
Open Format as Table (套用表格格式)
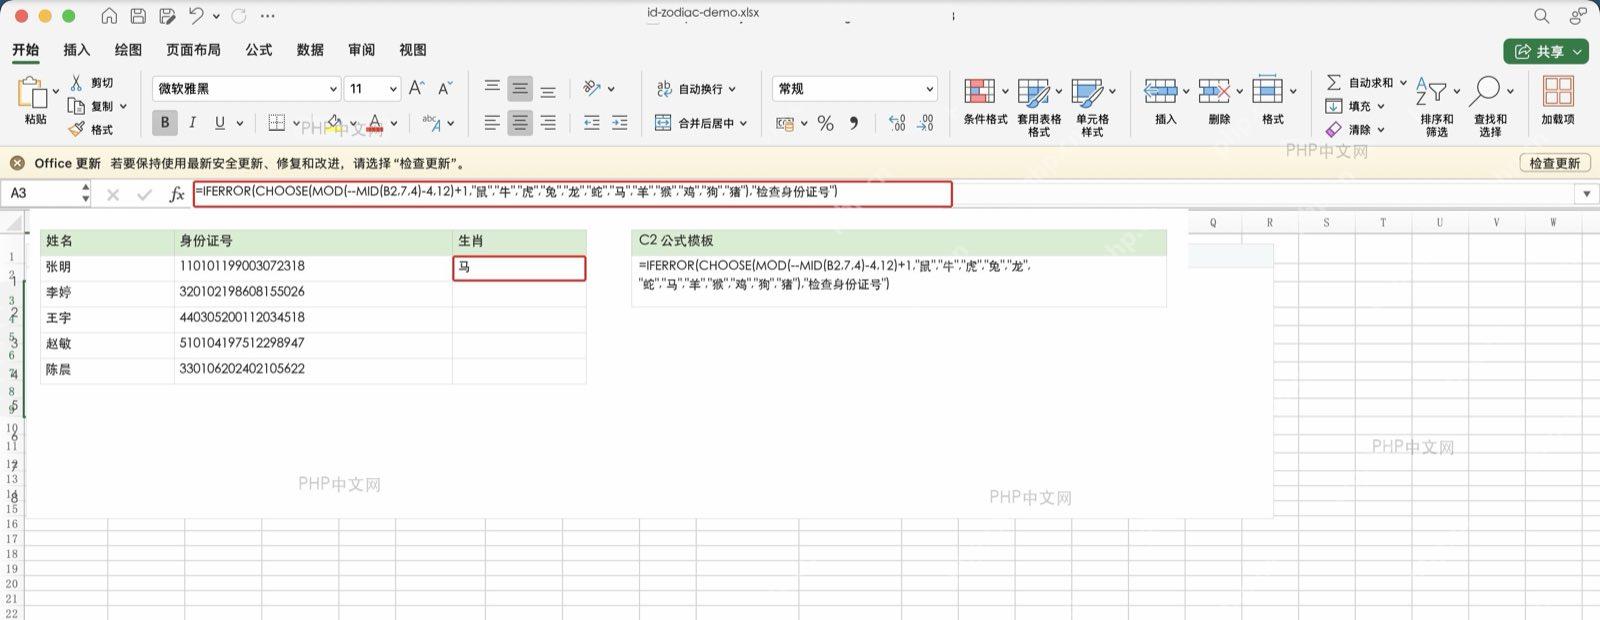point(1039,107)
